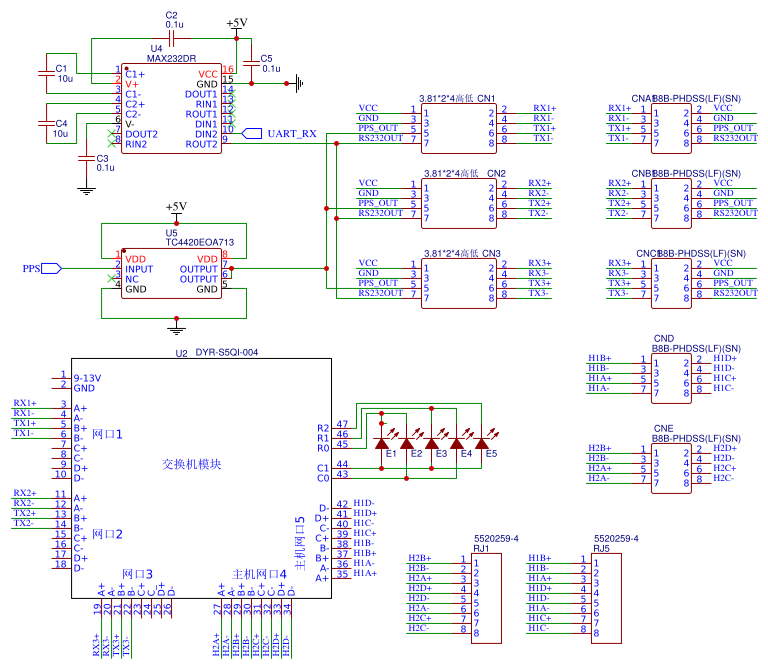Click the MAX232DR chip body
The image size is (768, 670).
click(170, 108)
